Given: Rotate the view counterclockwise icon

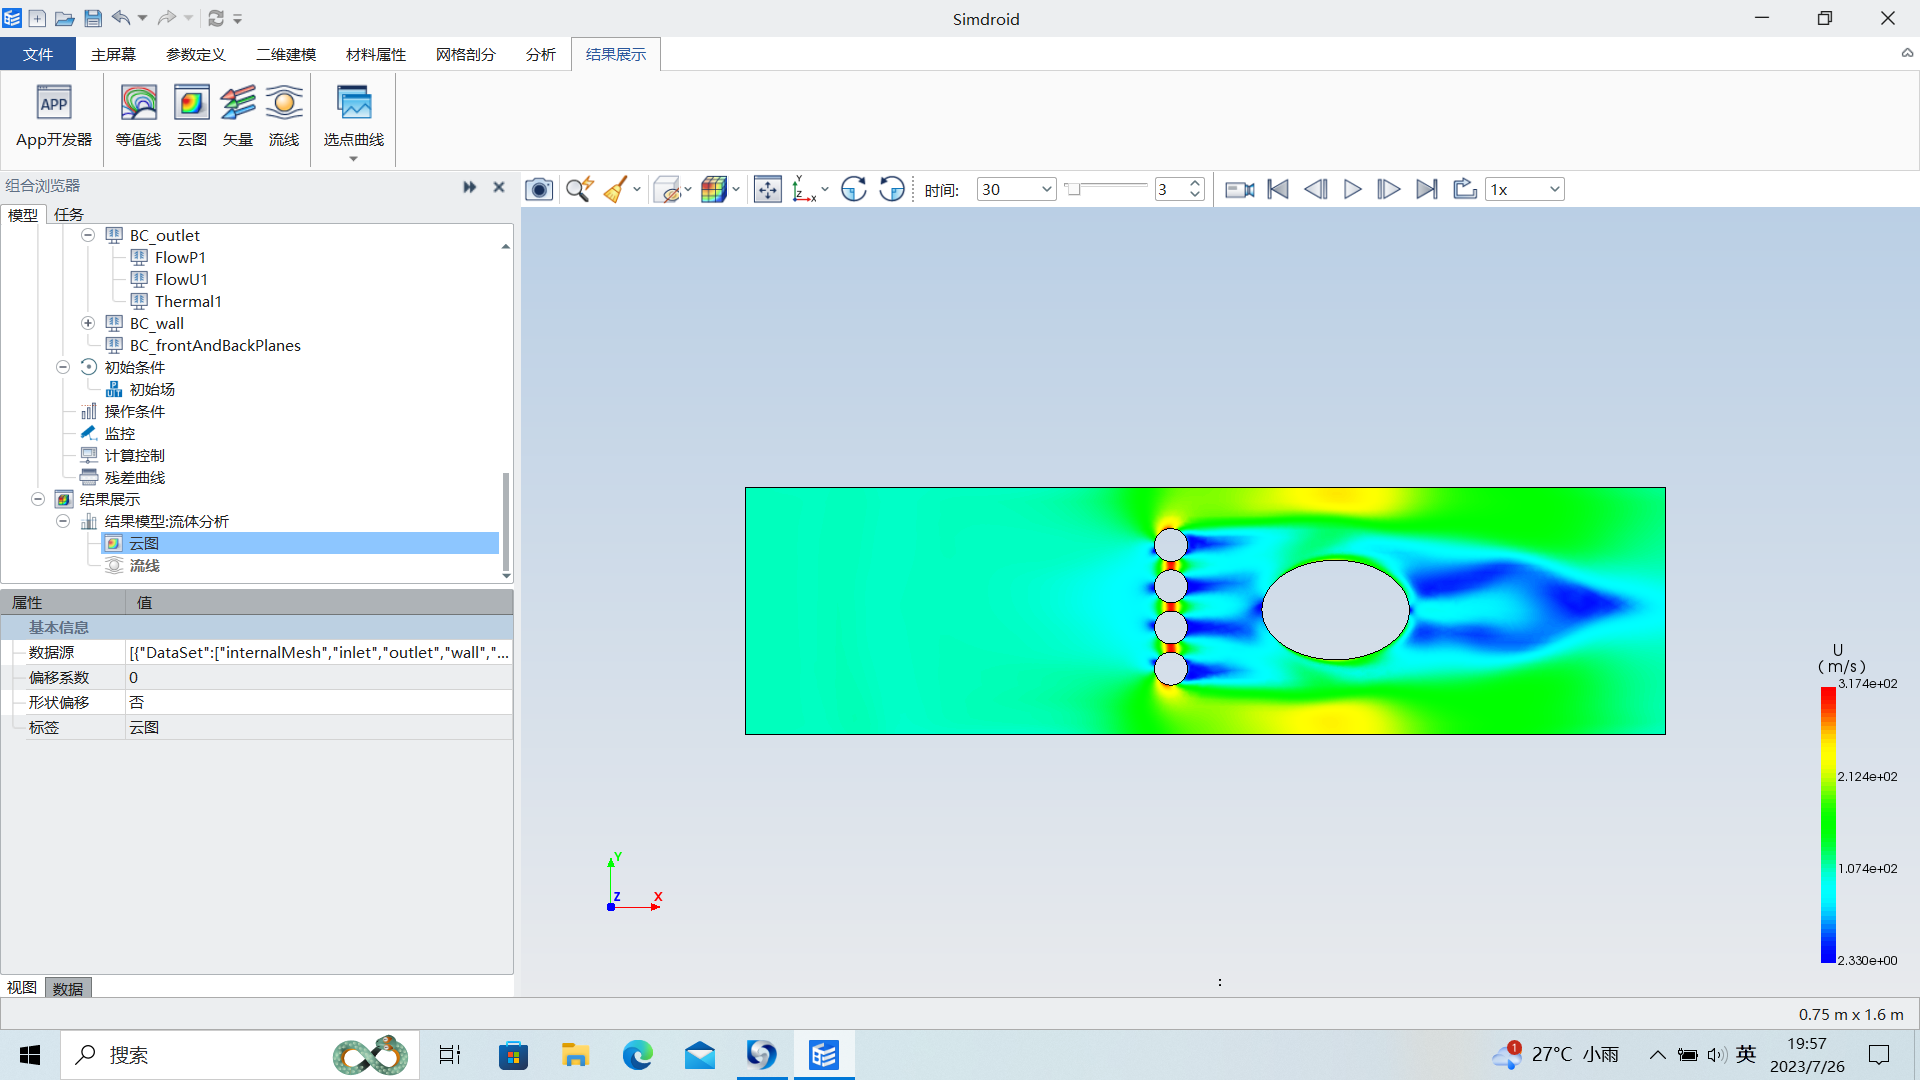Looking at the screenshot, I should click(892, 189).
